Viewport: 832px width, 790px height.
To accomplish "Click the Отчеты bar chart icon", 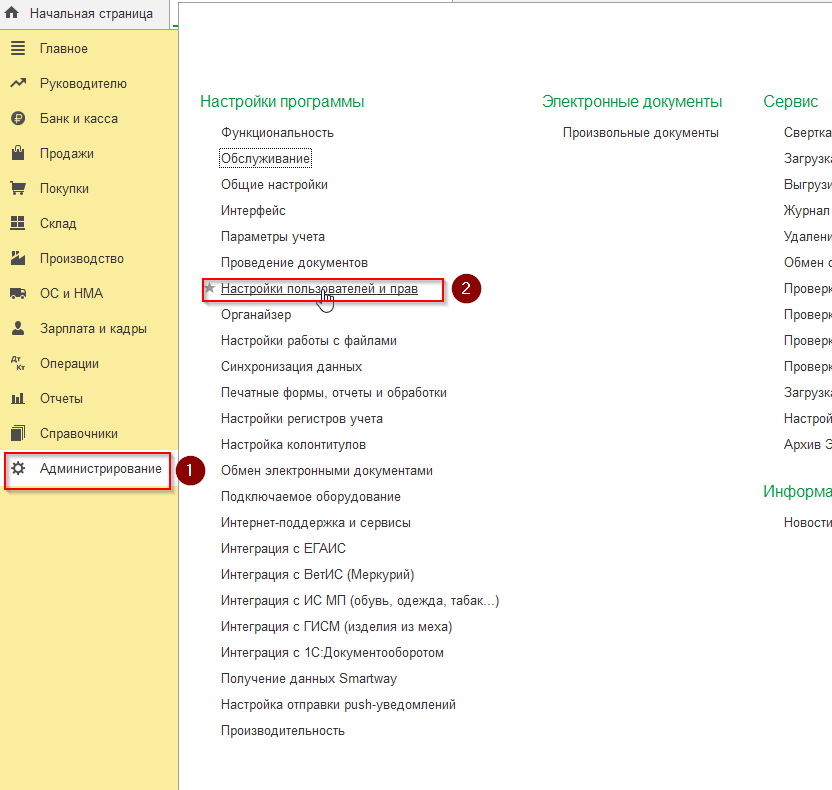I will coord(18,398).
